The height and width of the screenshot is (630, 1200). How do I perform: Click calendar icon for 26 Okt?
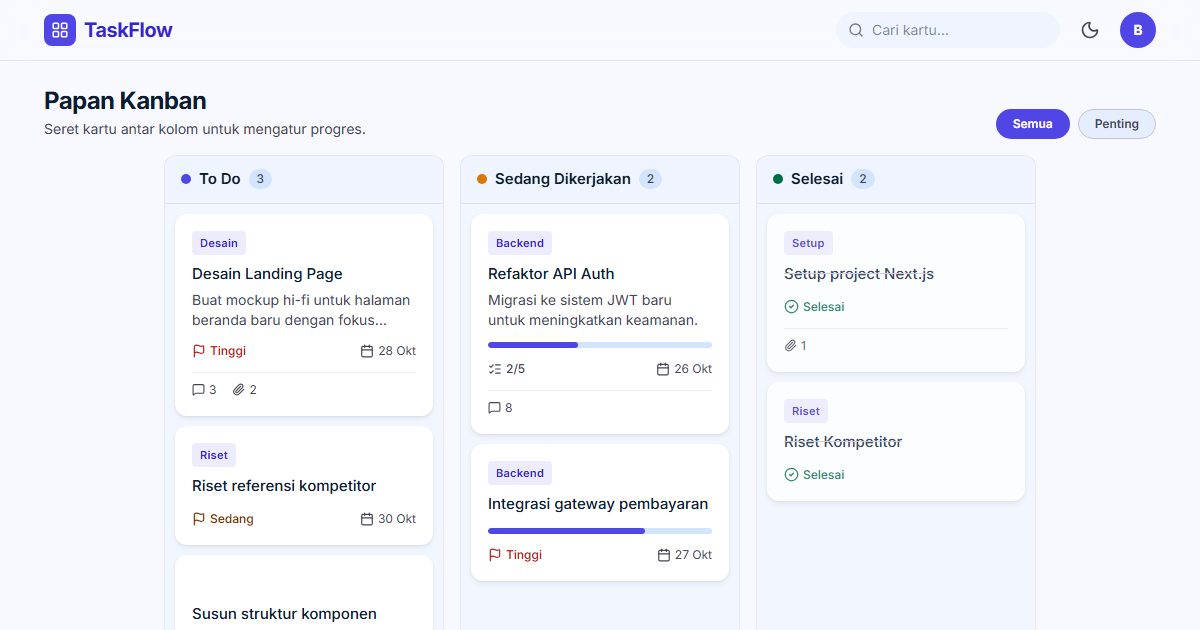coord(663,369)
